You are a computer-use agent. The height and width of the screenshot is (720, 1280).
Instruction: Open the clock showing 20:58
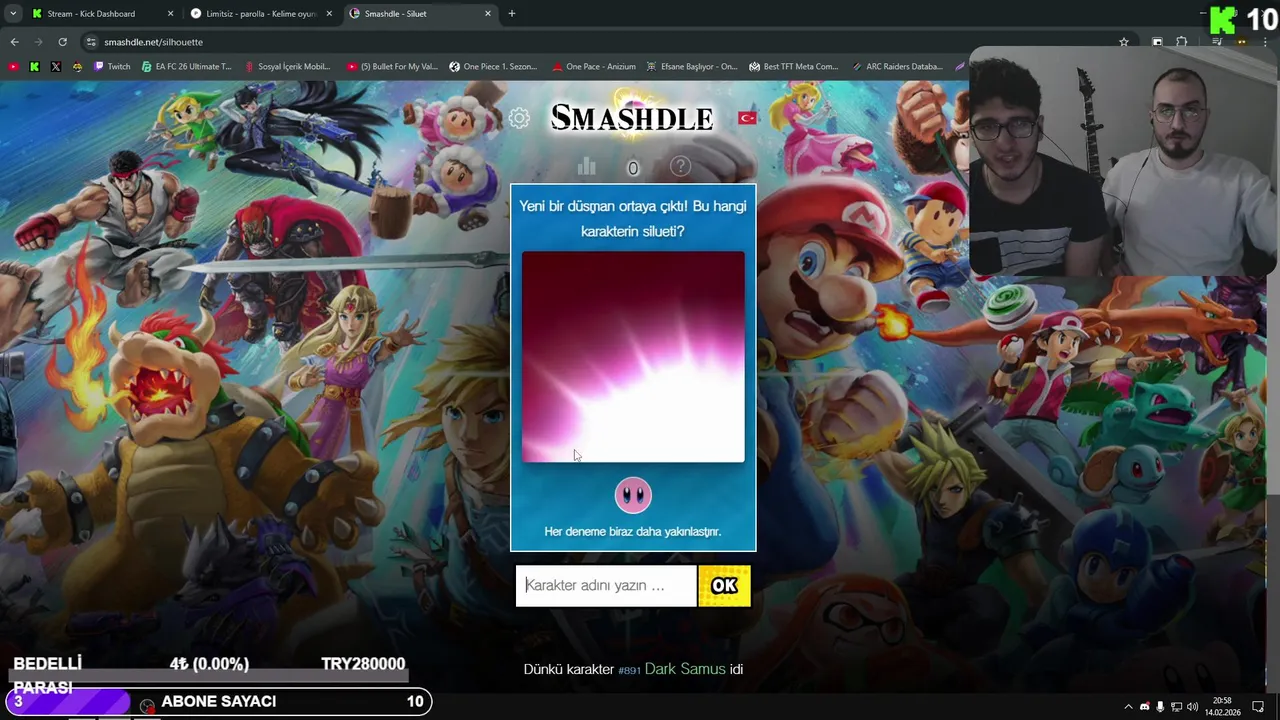(x=1223, y=707)
